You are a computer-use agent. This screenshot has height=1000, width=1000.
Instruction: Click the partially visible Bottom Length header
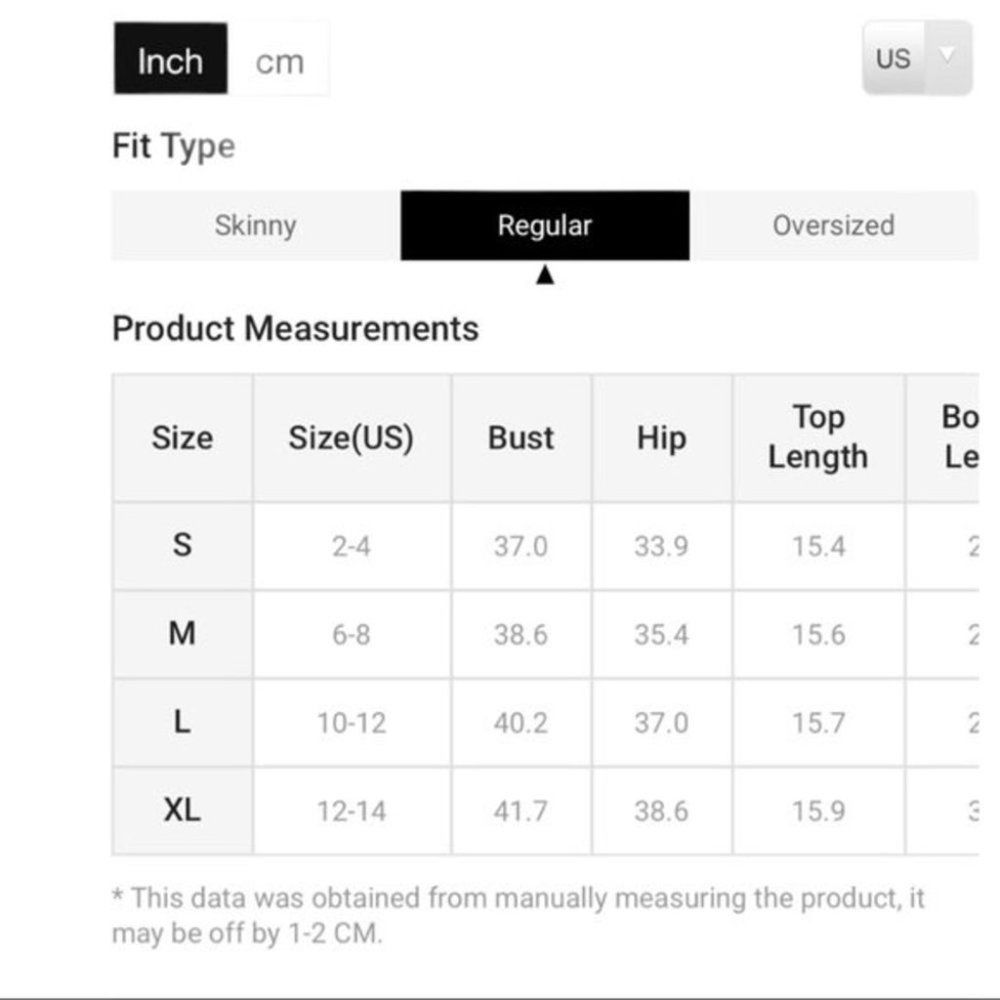(x=958, y=437)
